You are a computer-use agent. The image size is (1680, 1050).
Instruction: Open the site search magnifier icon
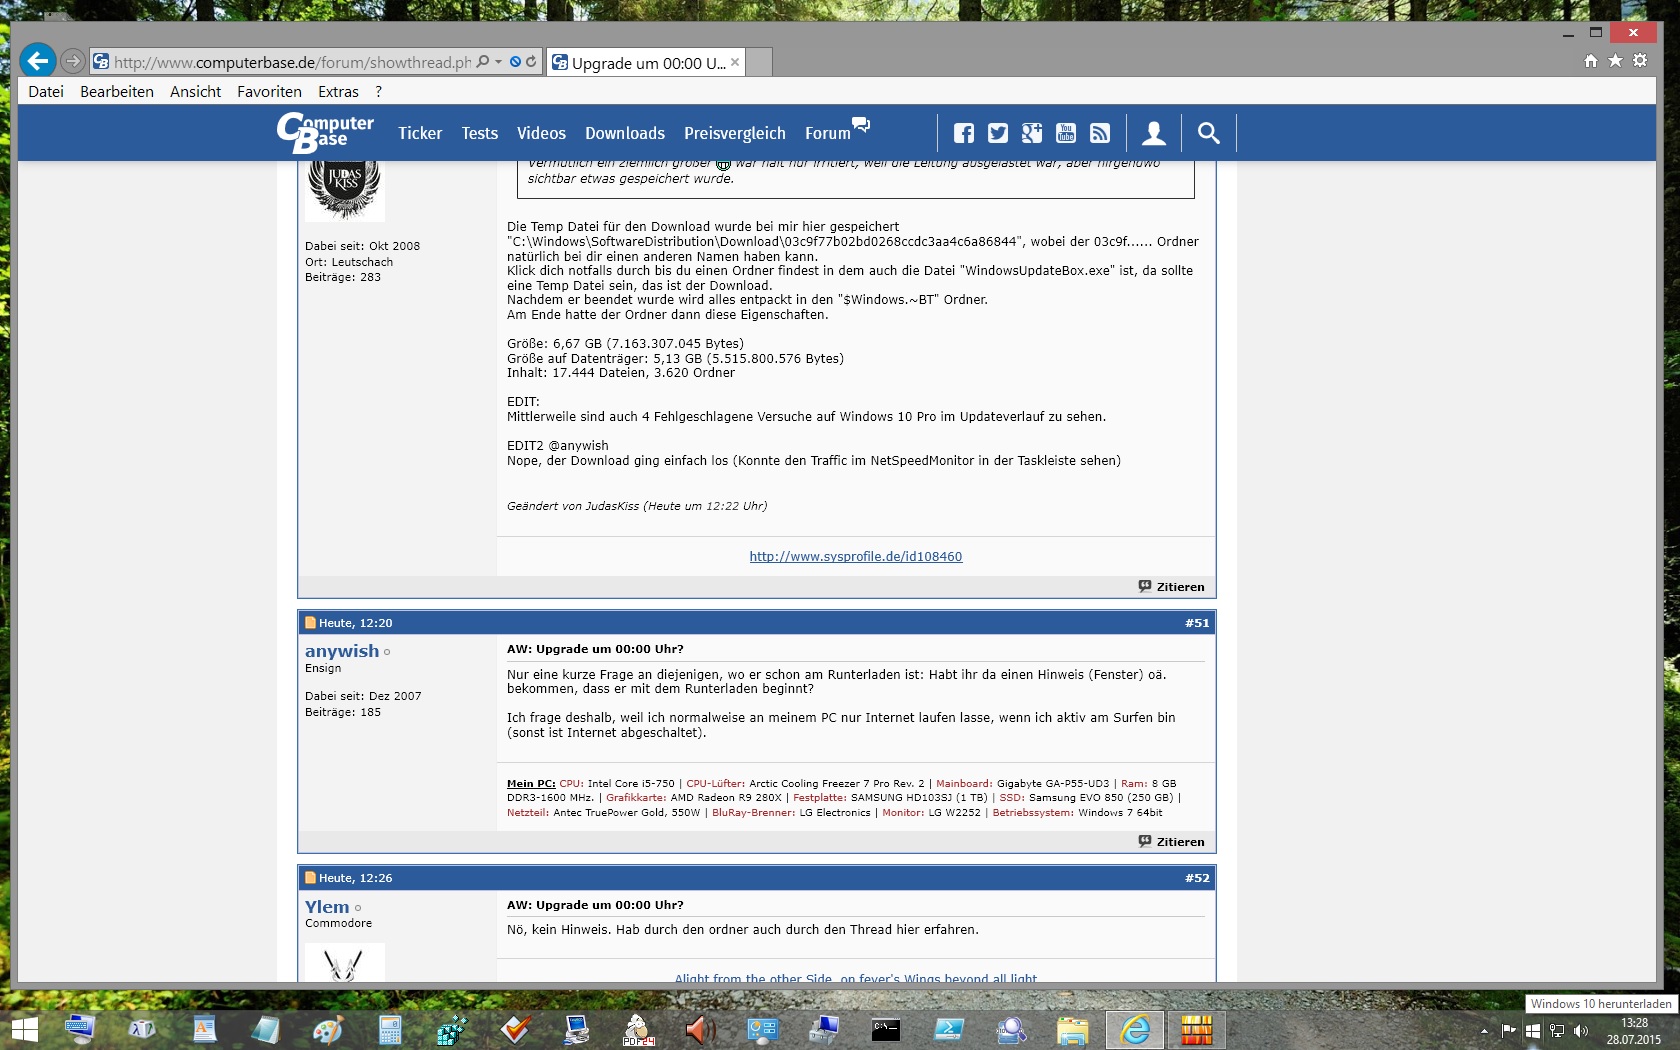click(1208, 133)
